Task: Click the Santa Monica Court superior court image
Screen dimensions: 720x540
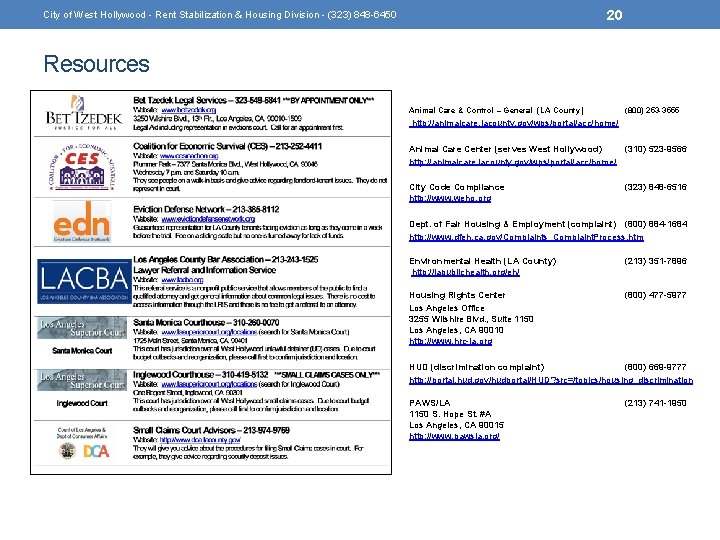Action: pos(82,328)
